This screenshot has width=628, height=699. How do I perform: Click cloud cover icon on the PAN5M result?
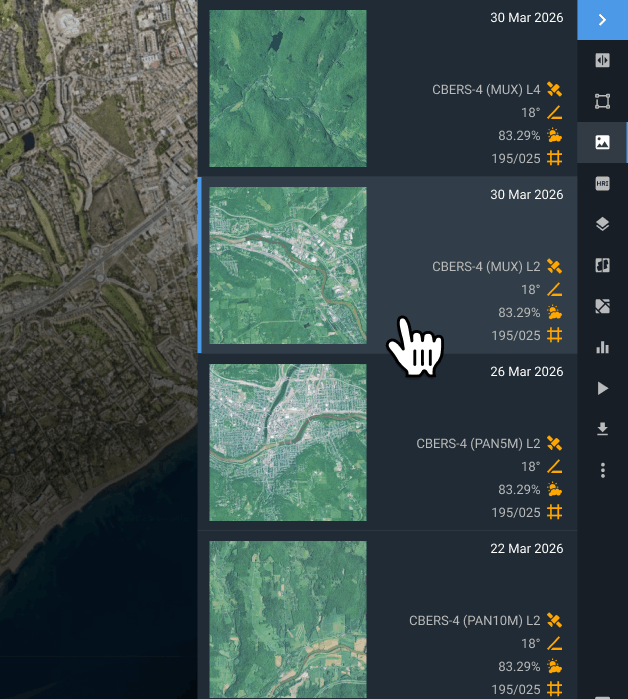[x=554, y=490]
